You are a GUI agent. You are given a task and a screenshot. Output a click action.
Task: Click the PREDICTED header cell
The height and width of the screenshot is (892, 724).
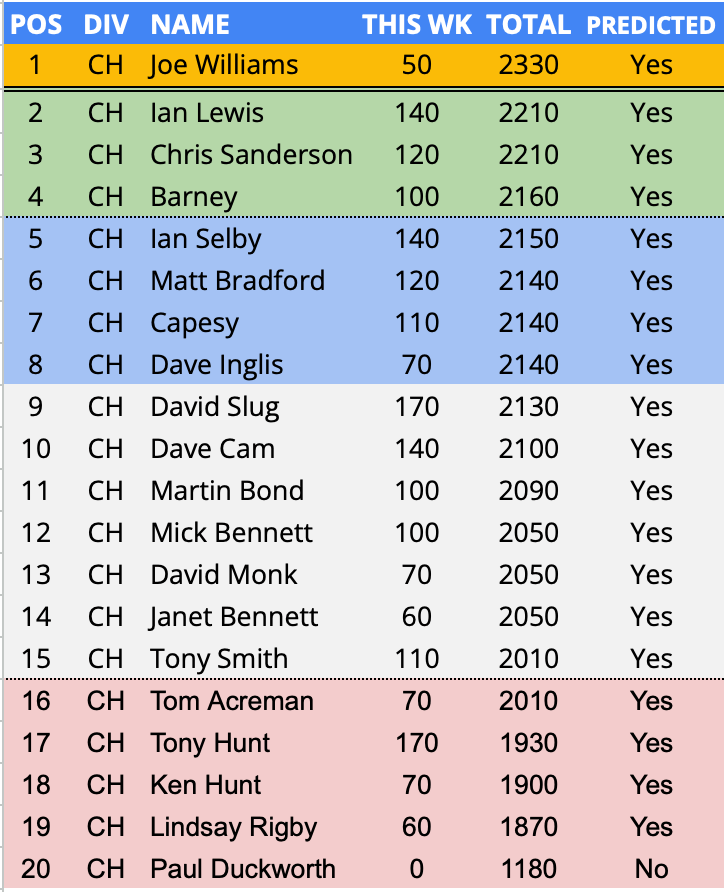click(x=651, y=24)
